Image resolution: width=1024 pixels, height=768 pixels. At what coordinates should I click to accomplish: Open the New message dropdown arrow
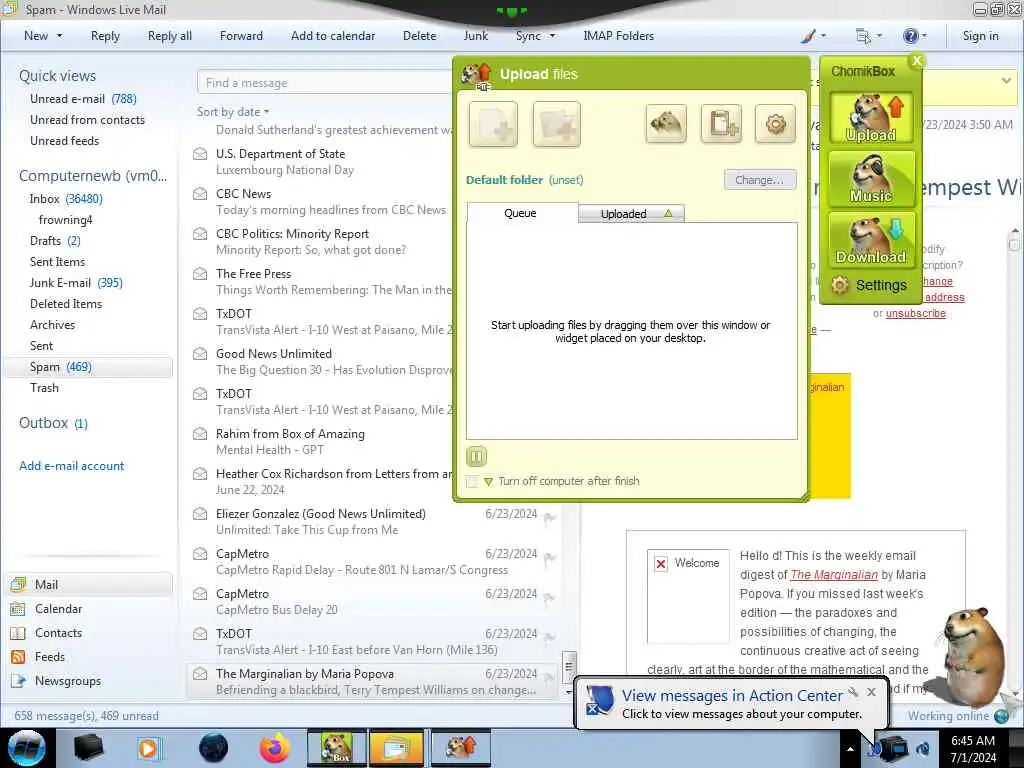tap(59, 36)
